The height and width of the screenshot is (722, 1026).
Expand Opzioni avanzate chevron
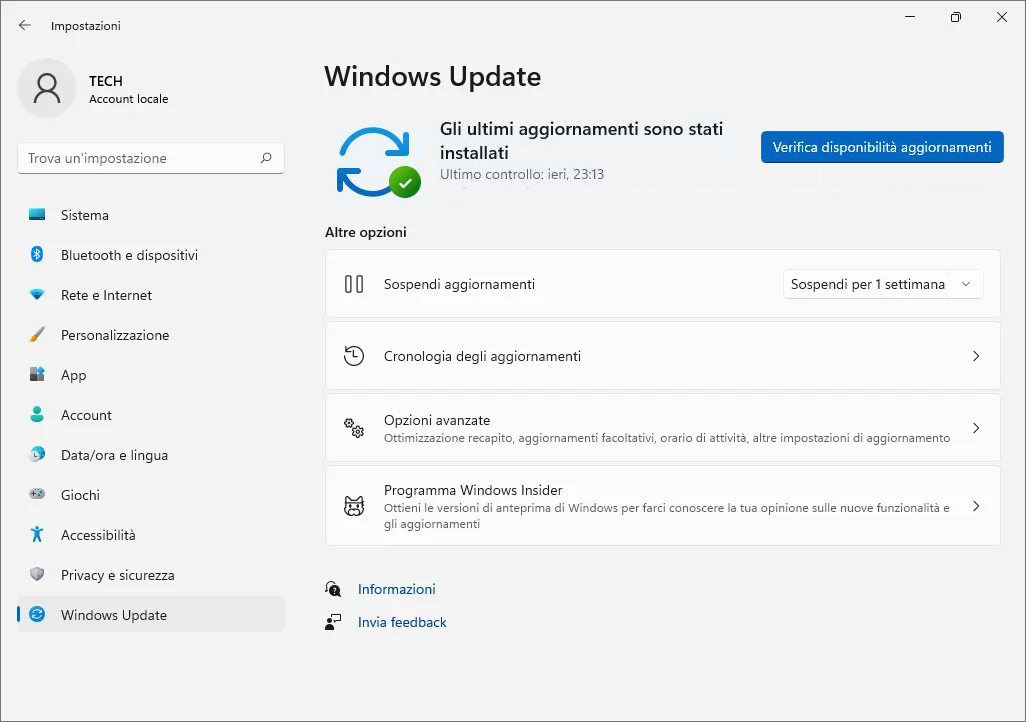tap(976, 428)
